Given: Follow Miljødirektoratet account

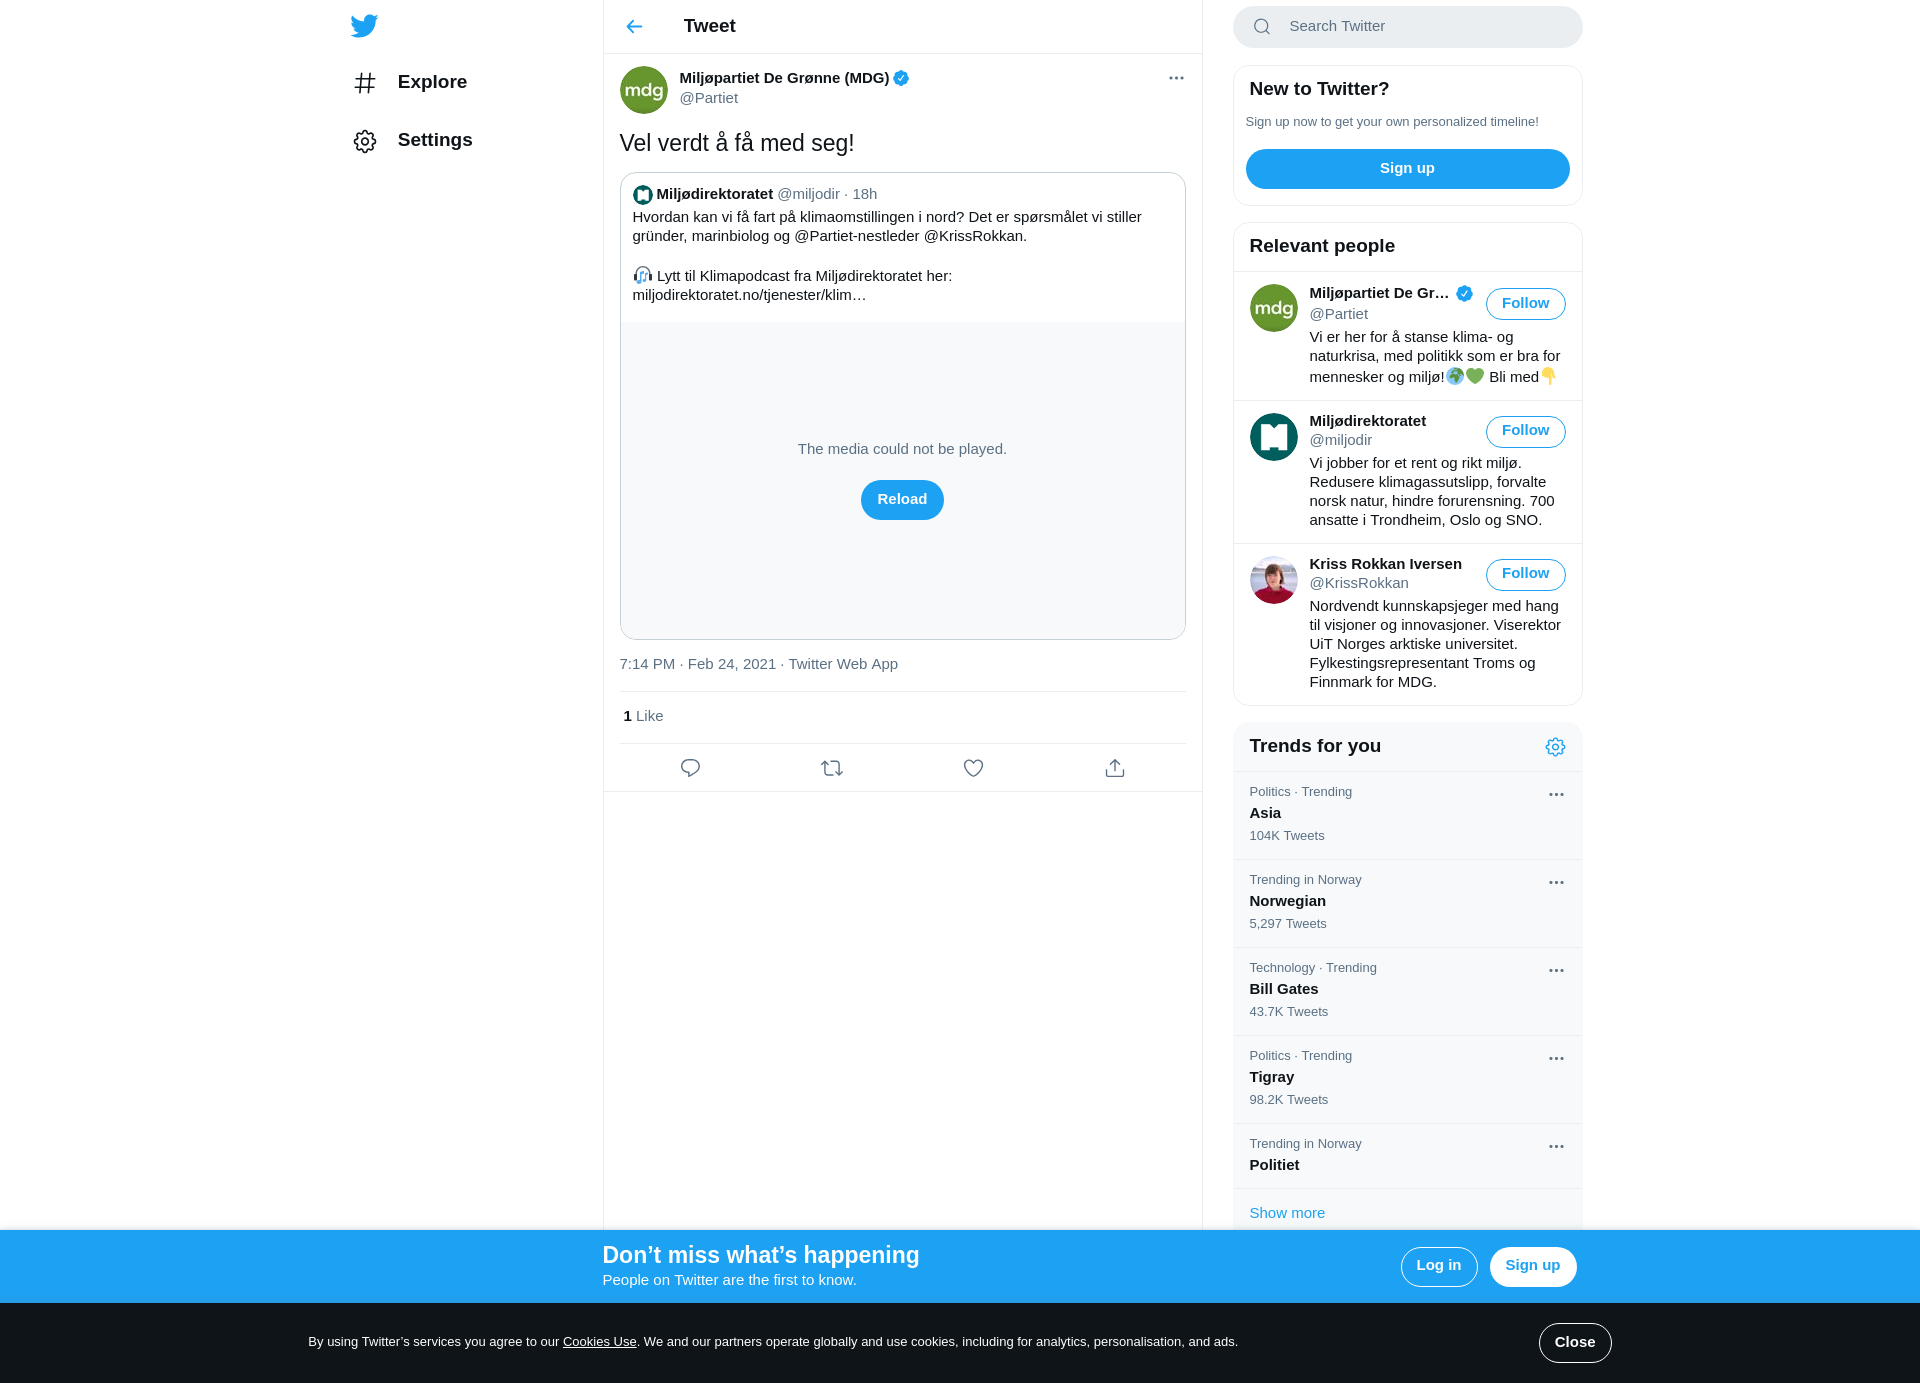Looking at the screenshot, I should pyautogui.click(x=1525, y=431).
